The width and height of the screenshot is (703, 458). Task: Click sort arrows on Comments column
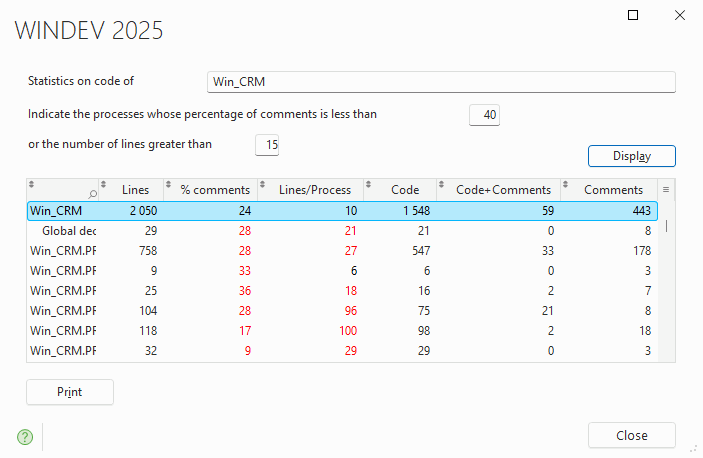[x=565, y=184]
